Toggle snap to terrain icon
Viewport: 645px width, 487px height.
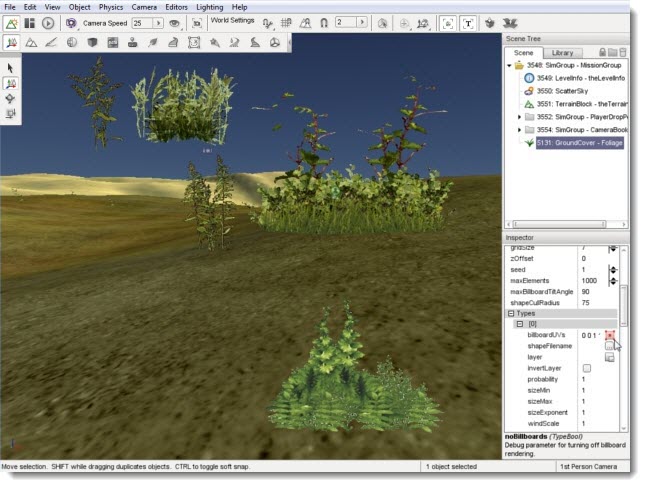pos(305,23)
